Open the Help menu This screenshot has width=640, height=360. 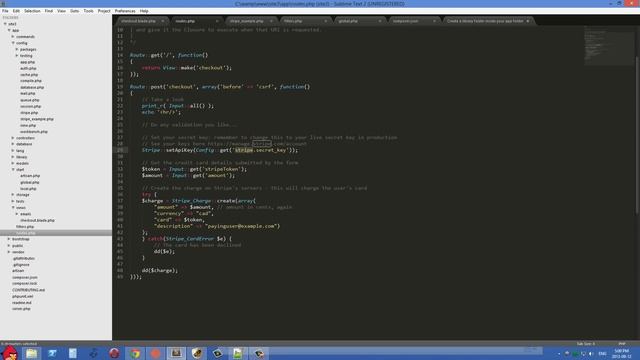(x=144, y=11)
